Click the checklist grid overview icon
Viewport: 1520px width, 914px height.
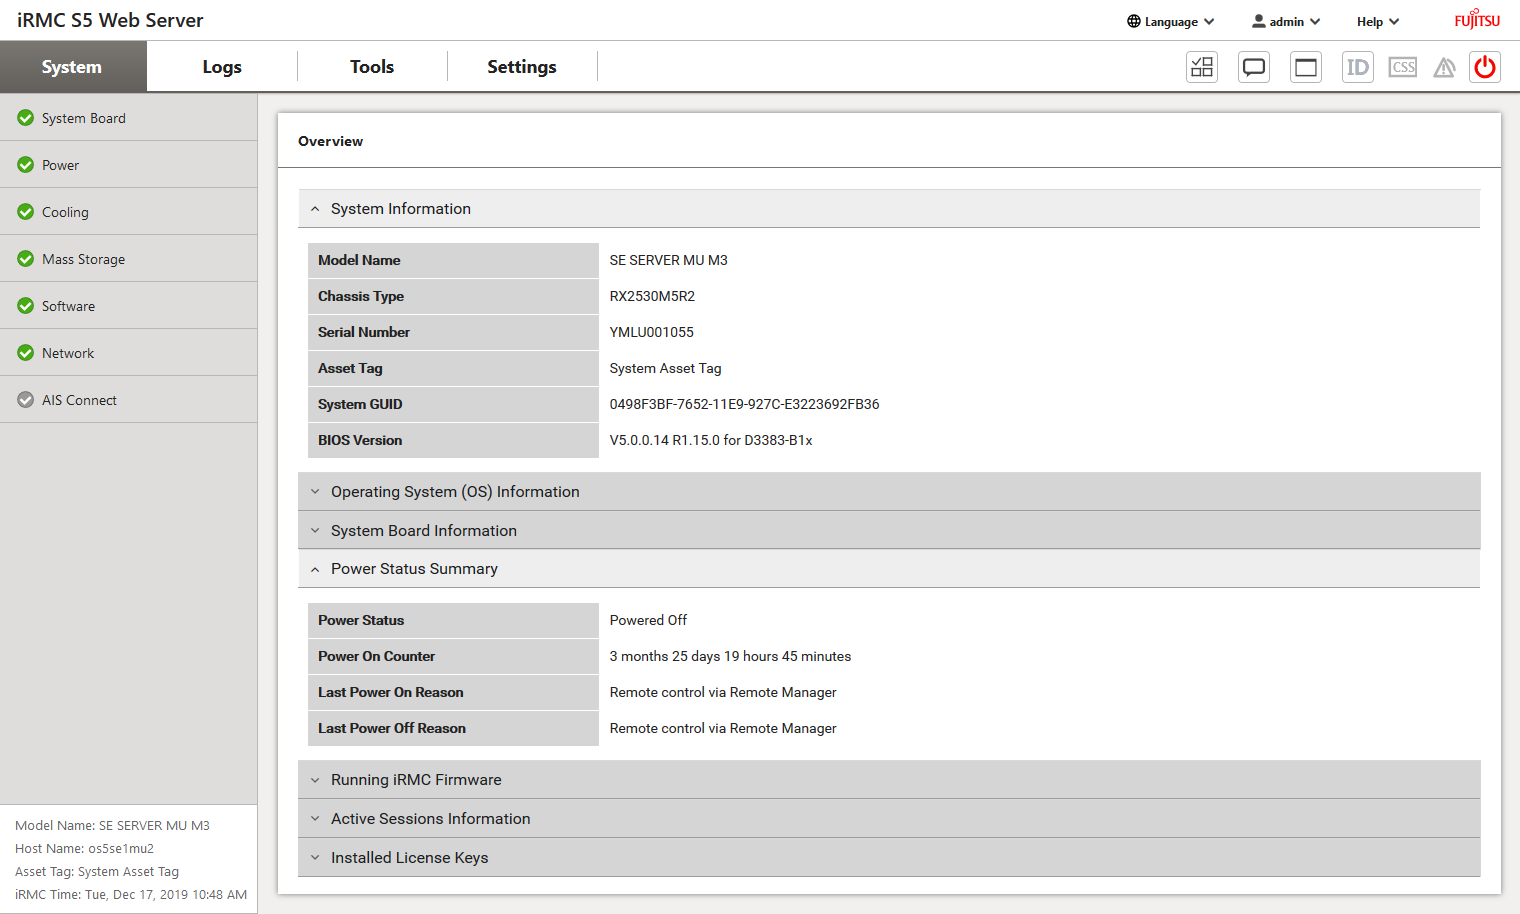[x=1202, y=67]
